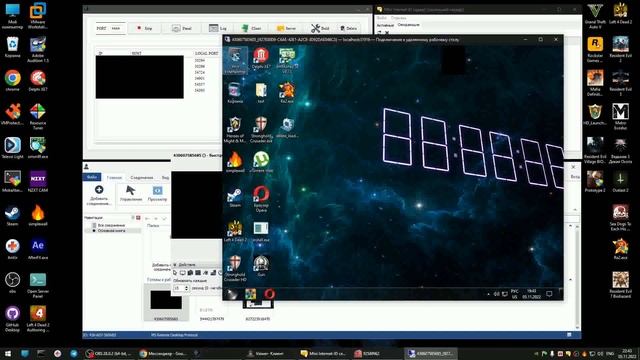
Task: Open Resource Tuner desktop icon
Action: point(38,117)
